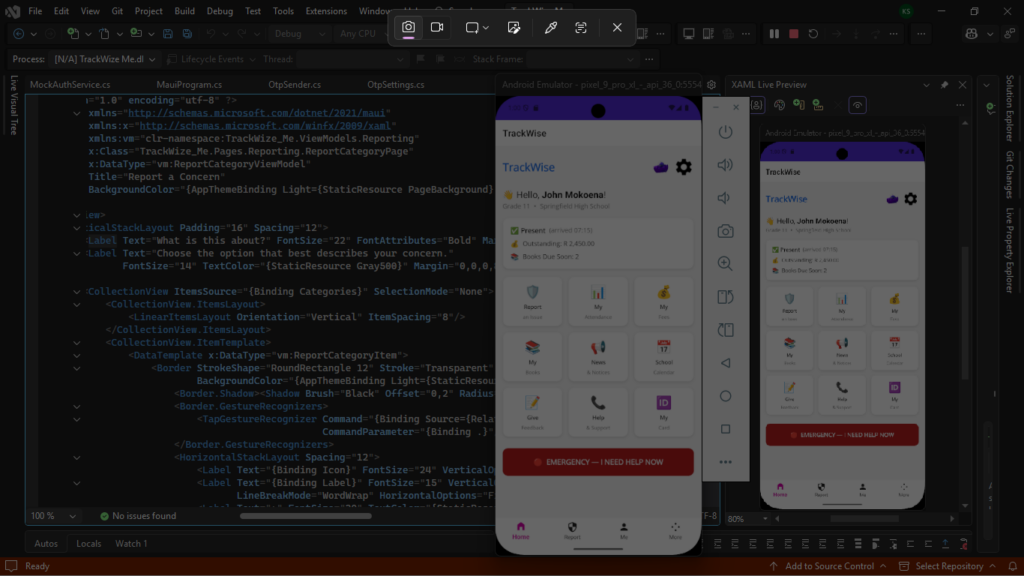This screenshot has width=1024, height=576.
Task: Tap the News & Notices tile in emulator
Action: pyautogui.click(x=598, y=358)
